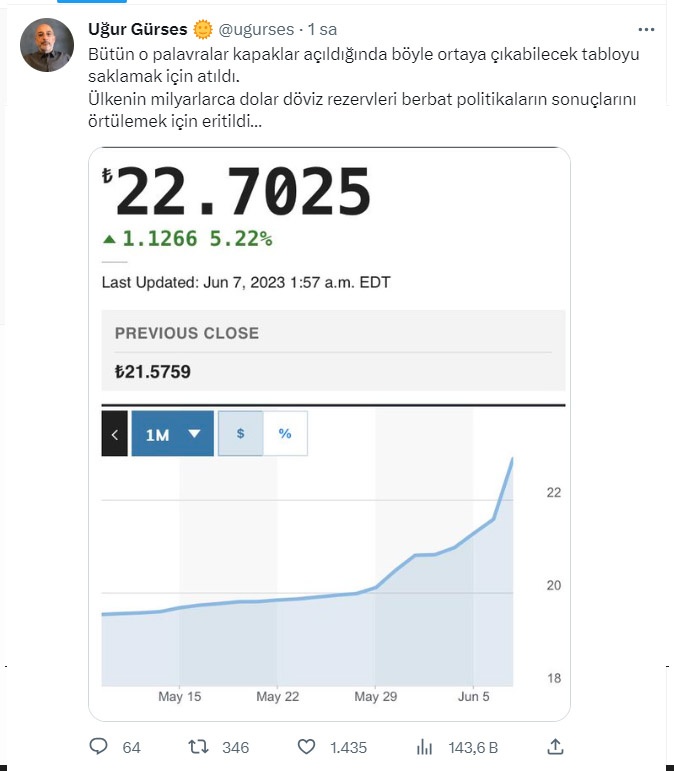Open the view analytics bar chart icon

pyautogui.click(x=424, y=747)
